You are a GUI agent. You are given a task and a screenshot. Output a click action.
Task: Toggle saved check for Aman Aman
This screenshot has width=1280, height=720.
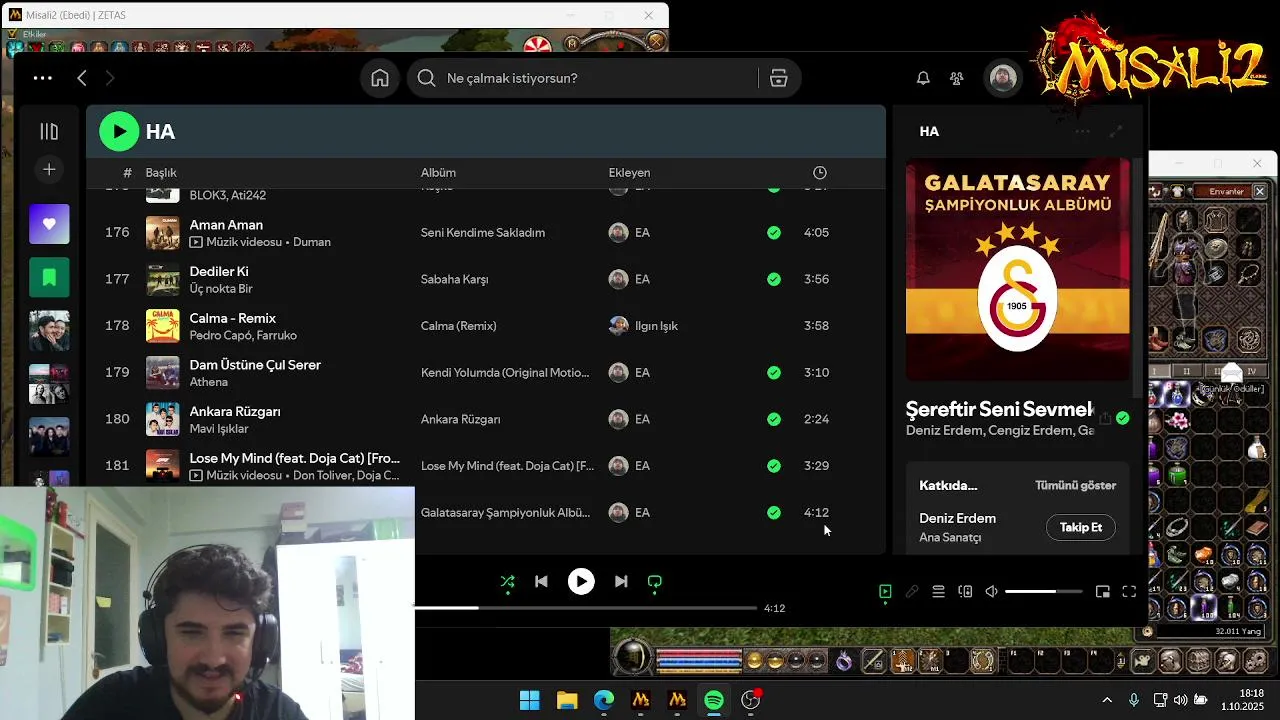coord(774,232)
